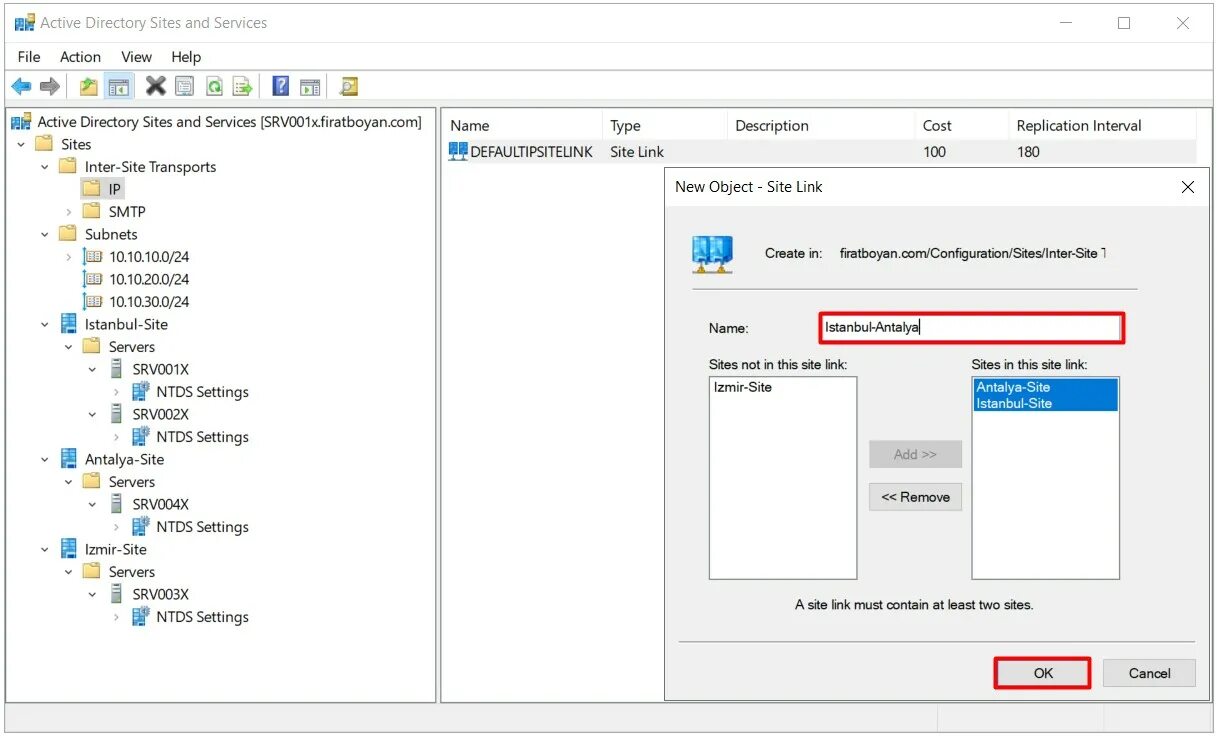The width and height of the screenshot is (1217, 738).
Task: Collapse the Inter-Site Transports node
Action: click(45, 167)
